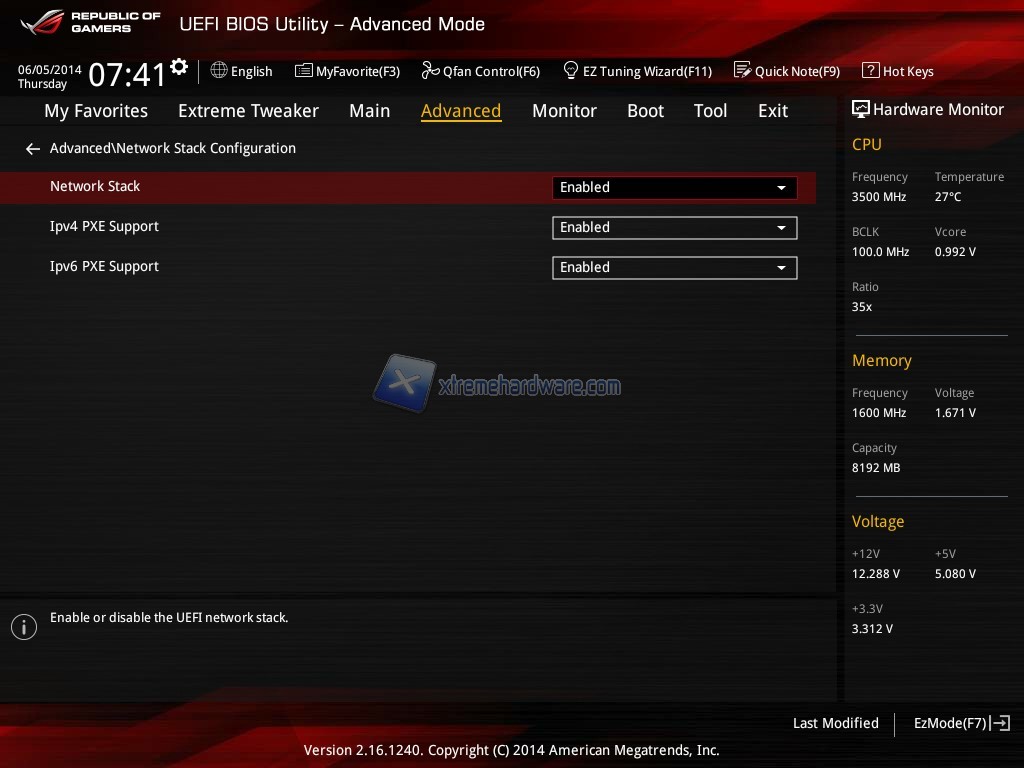Open the Monitor tab
1024x768 pixels.
coord(564,111)
